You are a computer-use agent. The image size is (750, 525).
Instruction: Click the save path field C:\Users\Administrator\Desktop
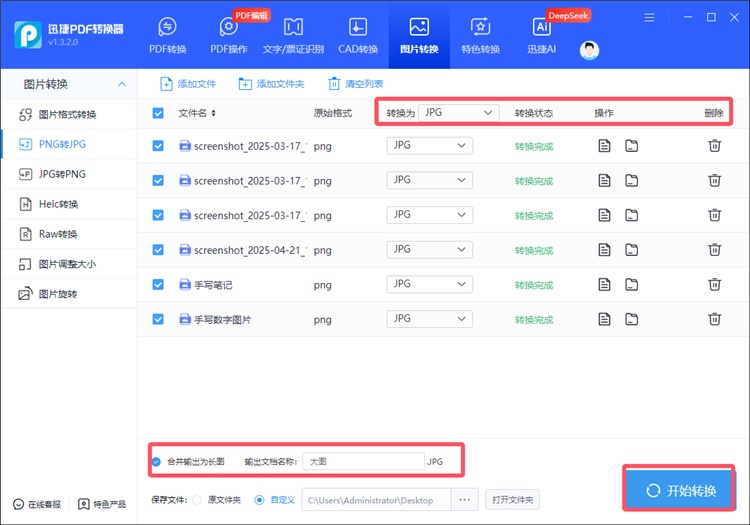tap(376, 500)
